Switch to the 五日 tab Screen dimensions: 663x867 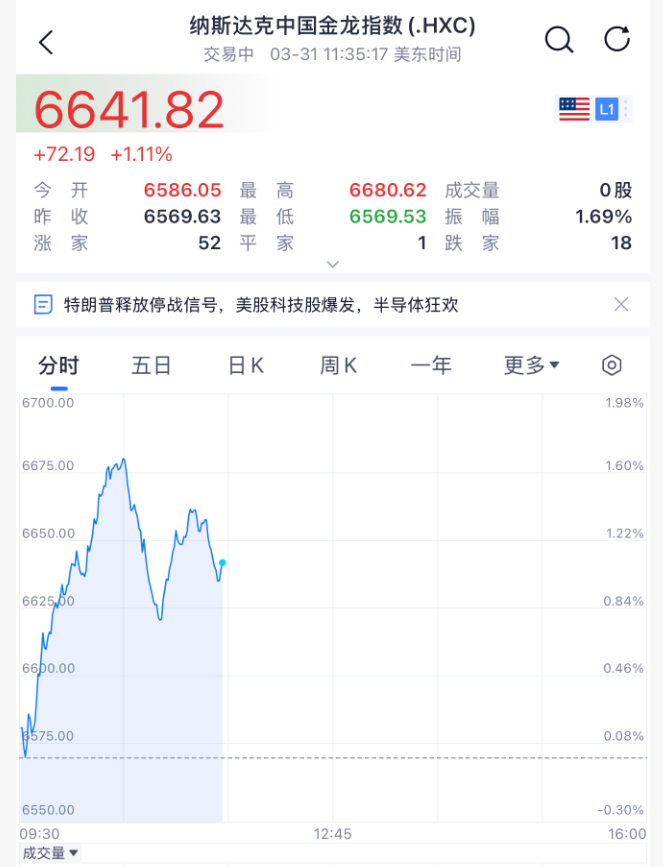coord(152,365)
